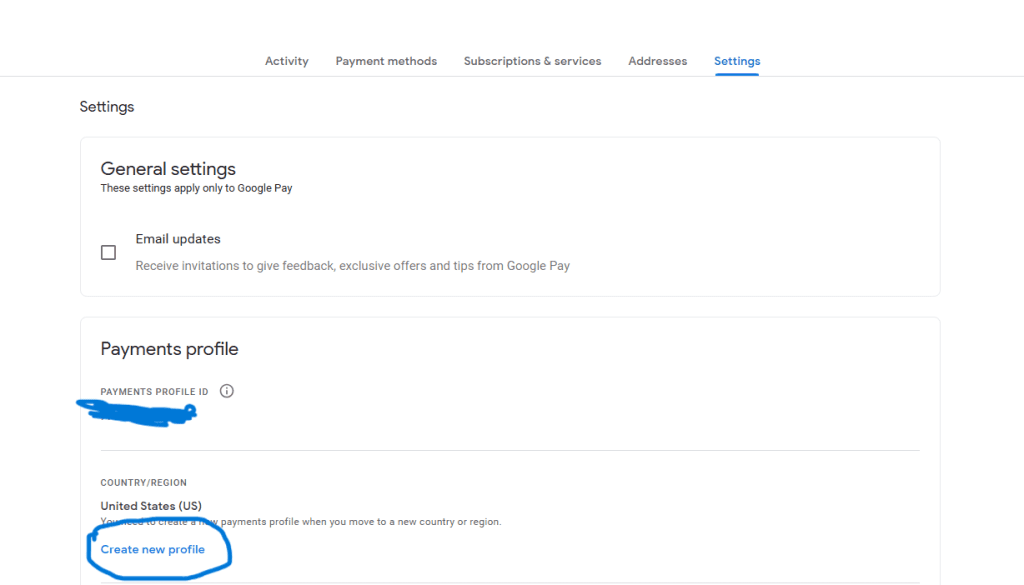Switch to the Payment methods tab

click(x=386, y=61)
